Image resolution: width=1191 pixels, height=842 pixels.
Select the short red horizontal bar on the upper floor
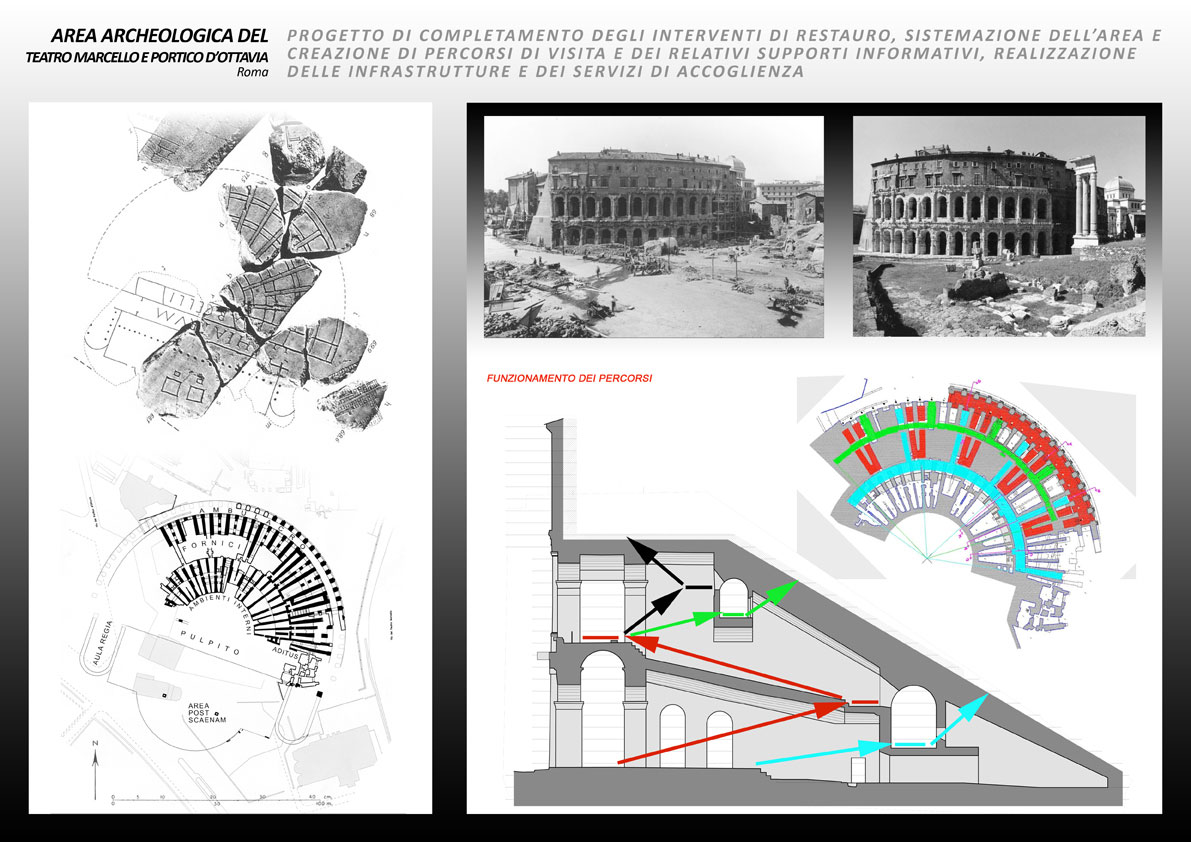(602, 637)
